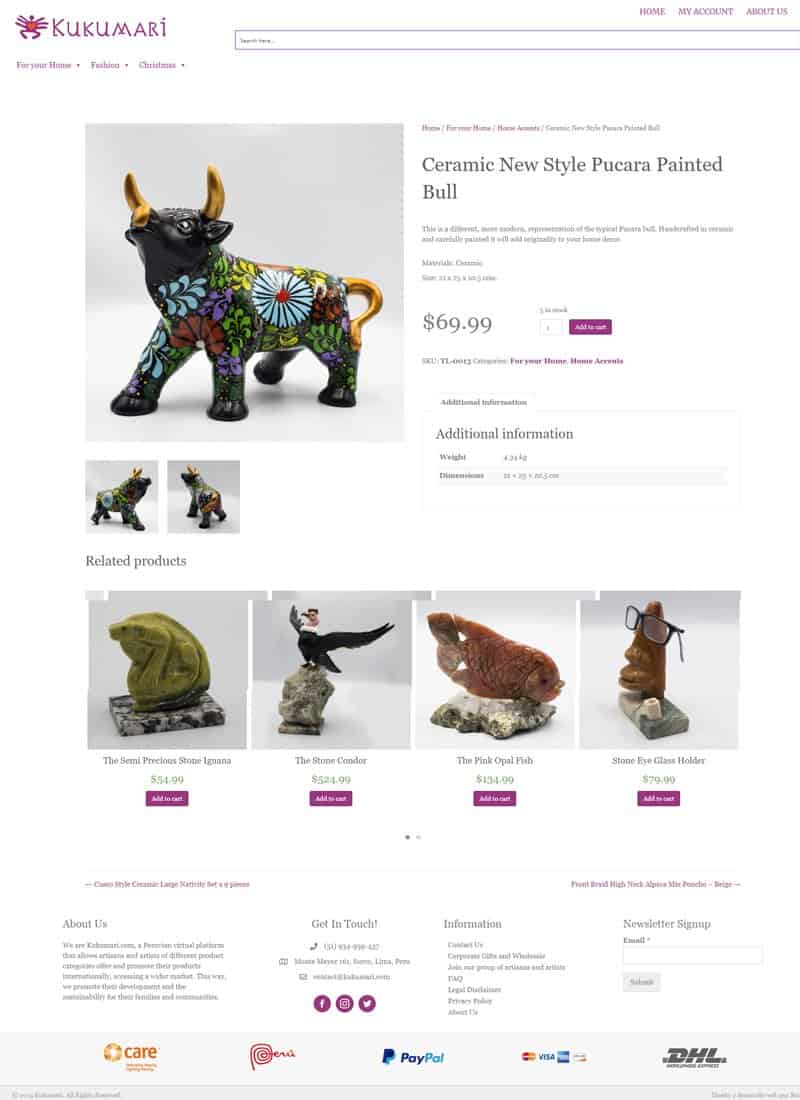Select the Additional information tab
This screenshot has height=1100, width=800.
(484, 402)
